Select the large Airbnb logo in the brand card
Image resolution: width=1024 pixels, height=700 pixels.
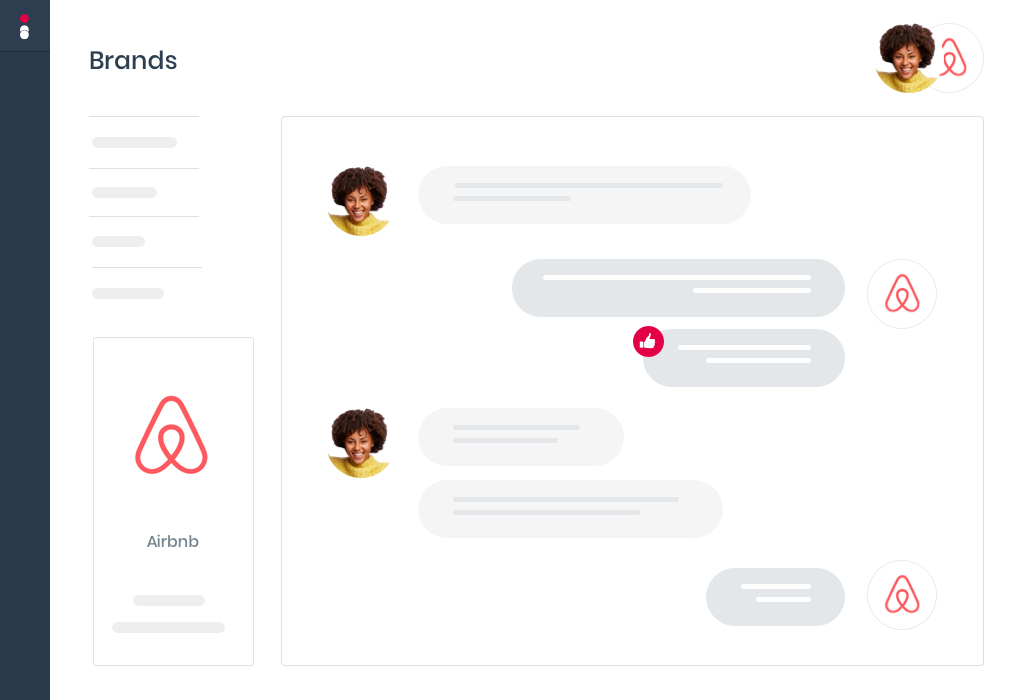click(x=172, y=435)
